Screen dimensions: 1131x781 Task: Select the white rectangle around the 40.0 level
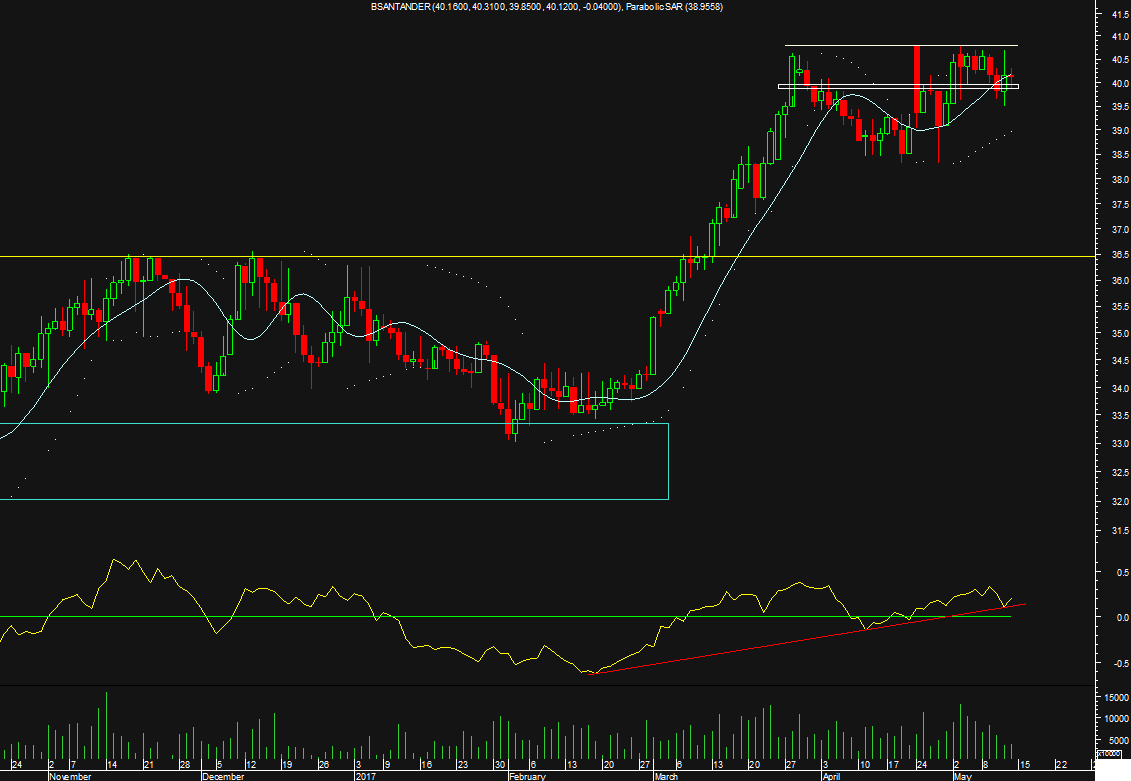point(898,87)
